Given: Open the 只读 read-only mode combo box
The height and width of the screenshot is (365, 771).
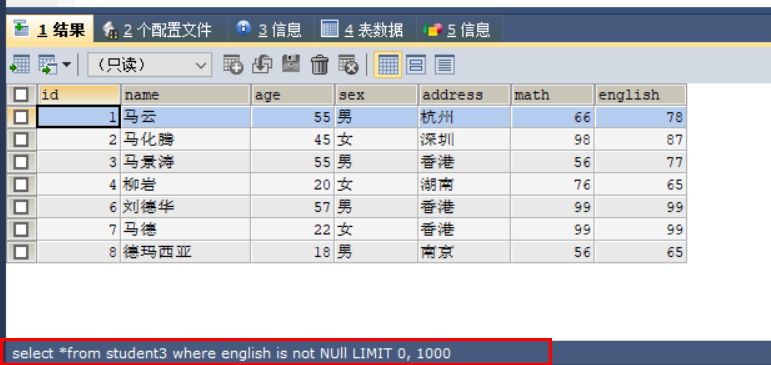Looking at the screenshot, I should pyautogui.click(x=149, y=65).
